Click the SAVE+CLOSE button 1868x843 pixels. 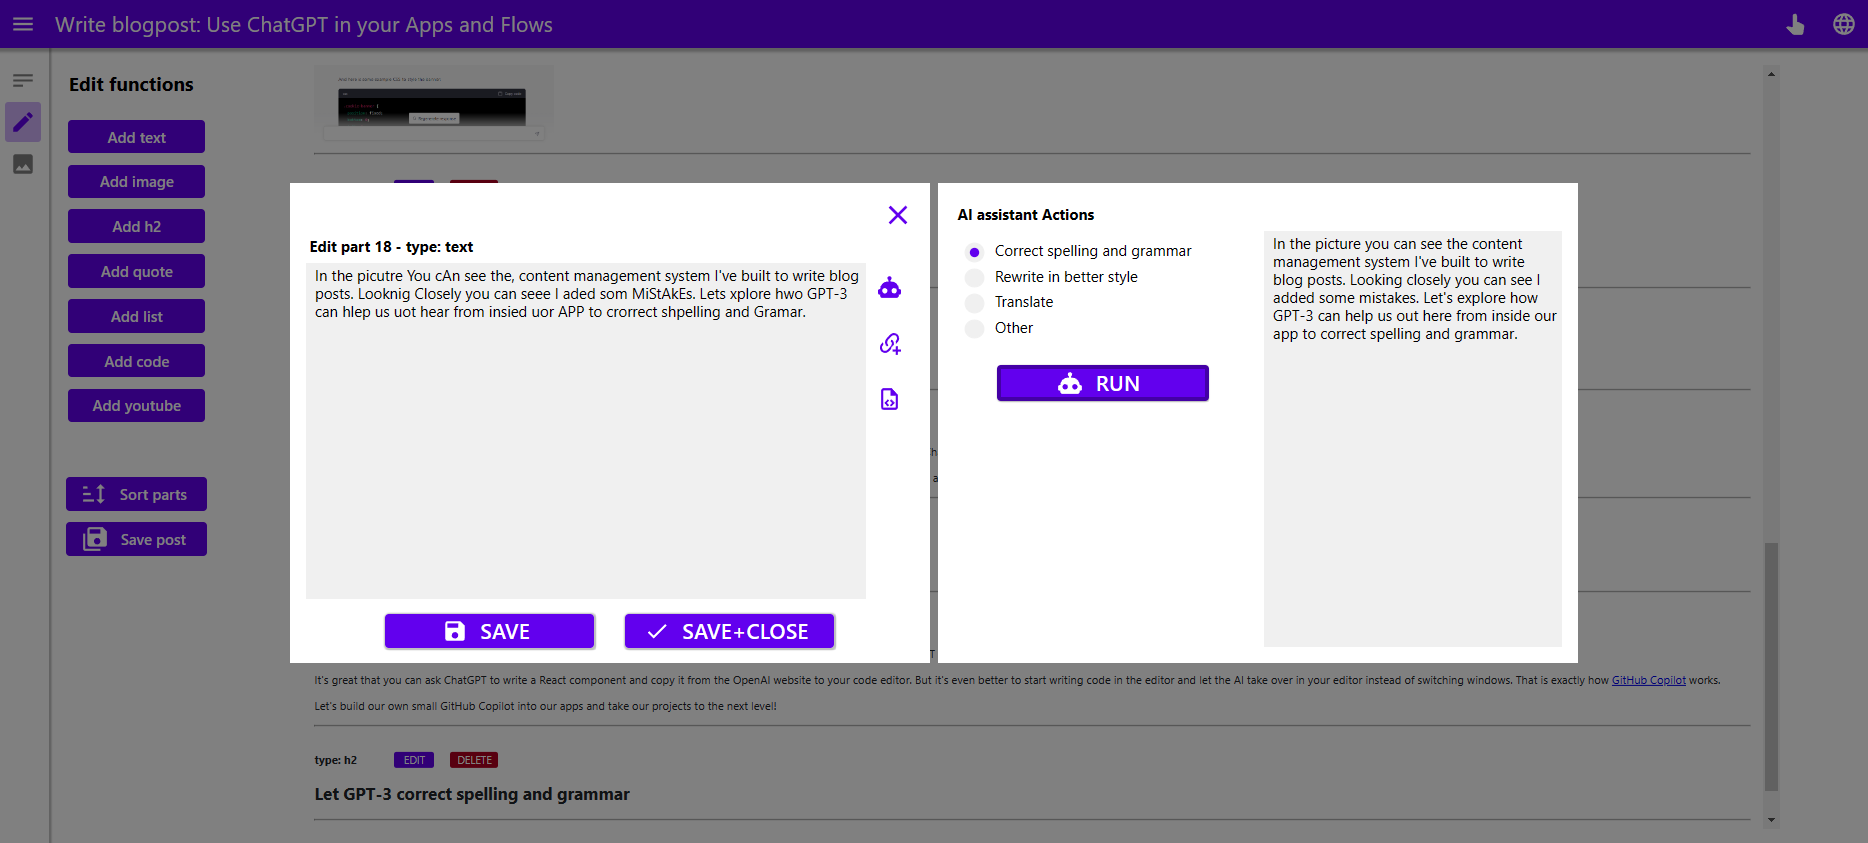(x=730, y=631)
